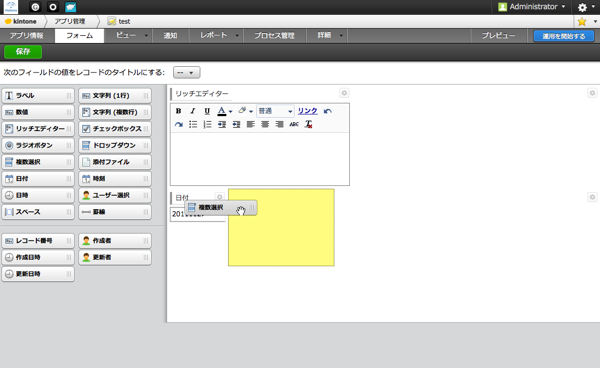
Task: Pick the 罫線 palette item
Action: 115,212
